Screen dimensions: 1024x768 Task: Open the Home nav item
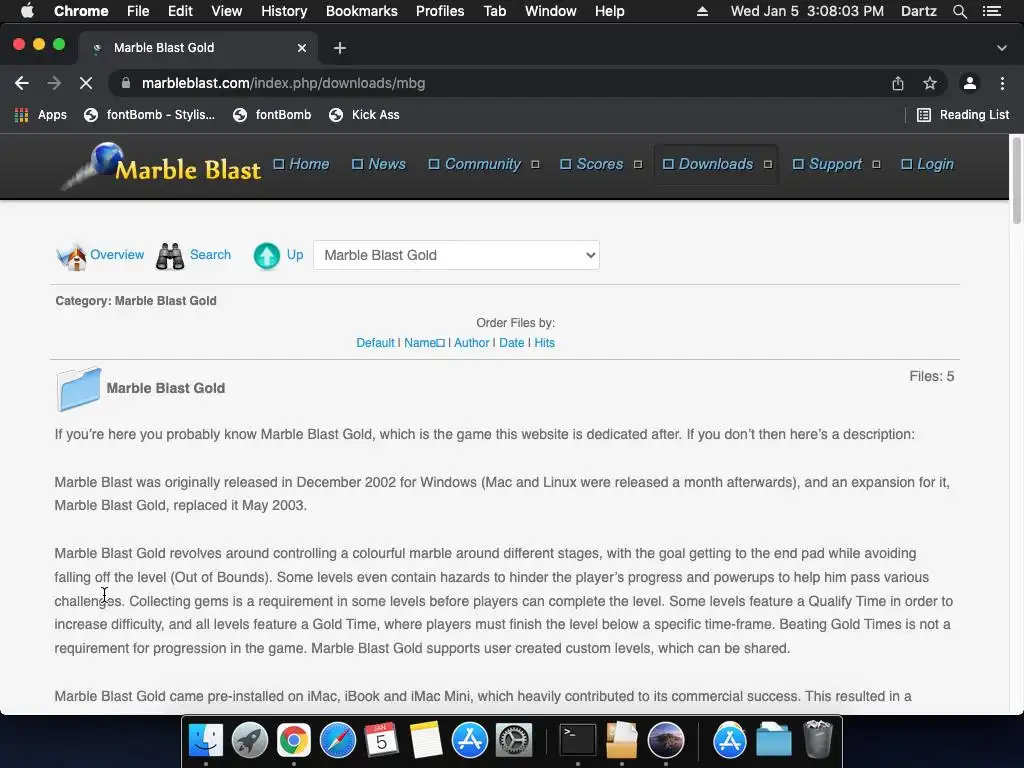point(302,164)
